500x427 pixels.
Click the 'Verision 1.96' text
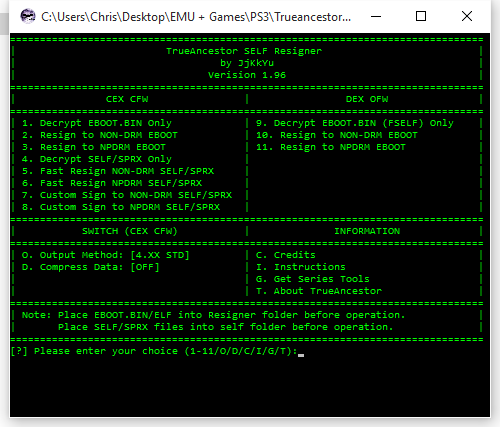247,75
